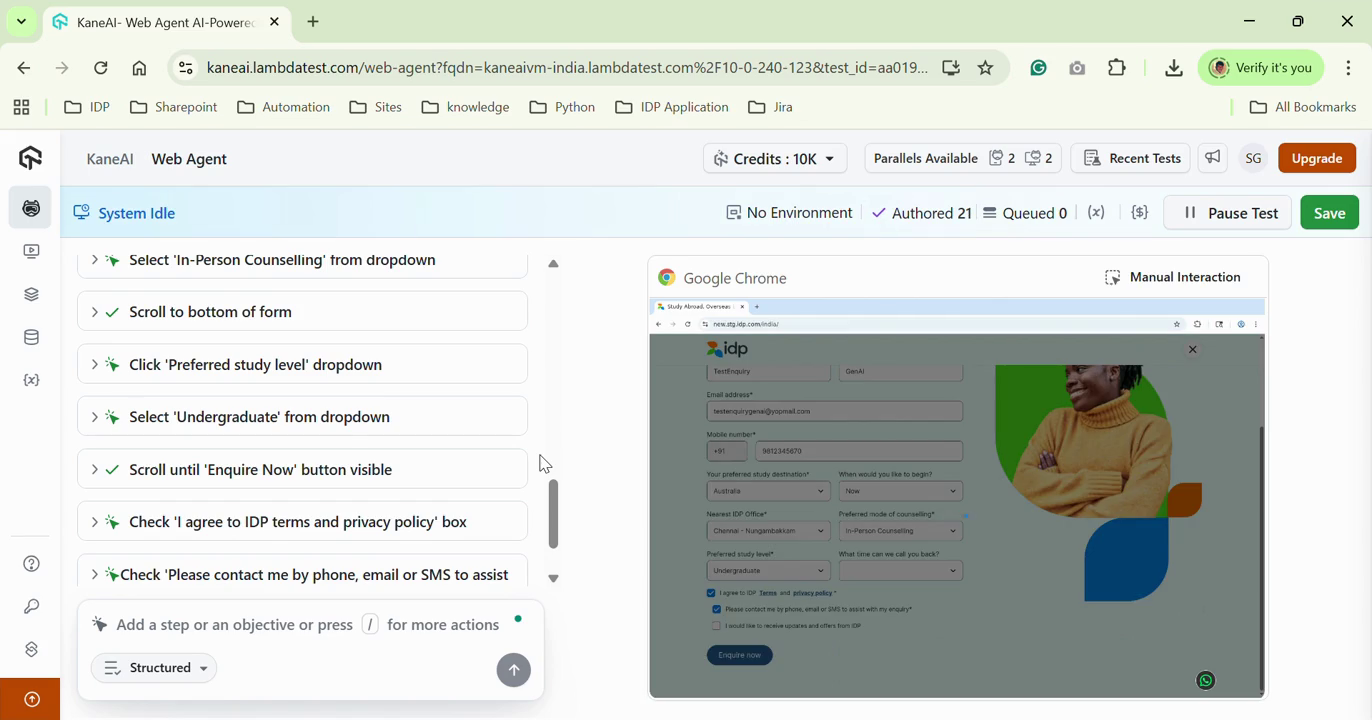Close the enquiry form with the X icon
1372x720 pixels.
[1192, 350]
